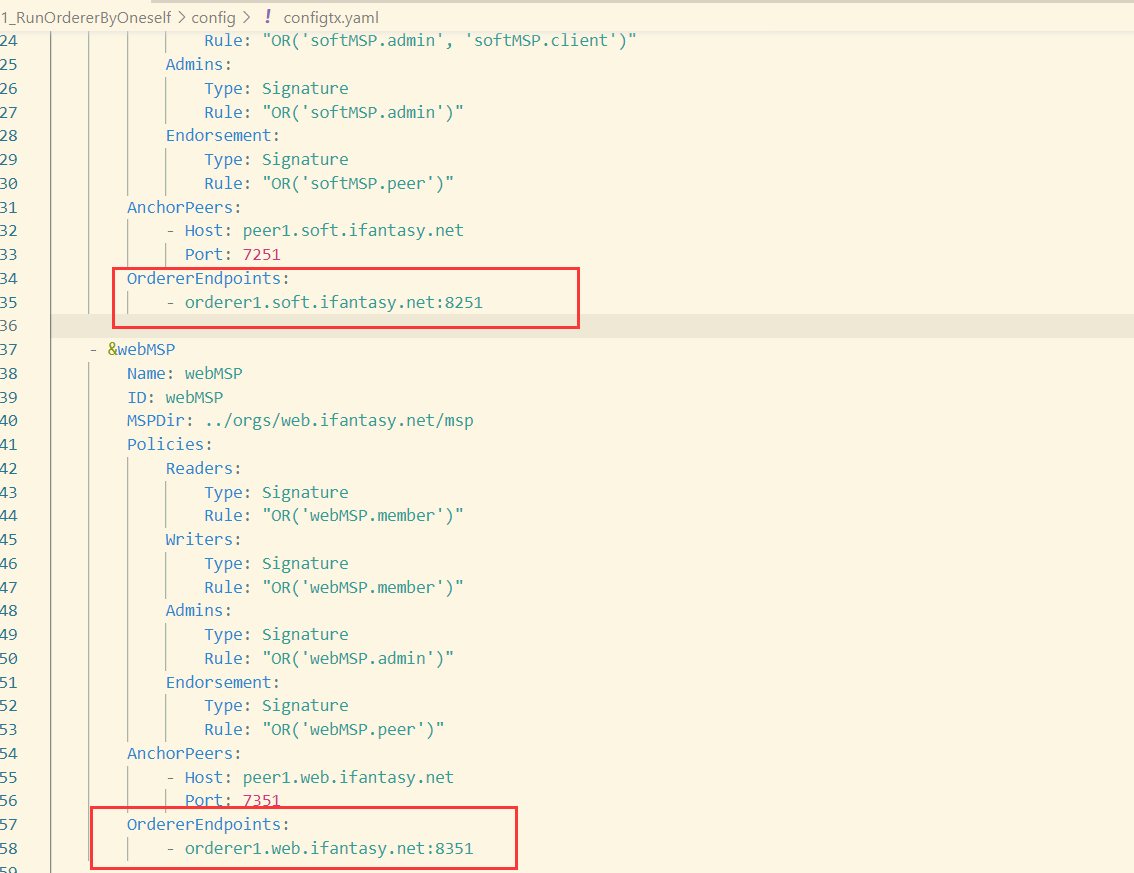Click the rule "OR('webMSP.member')" on line 44

pos(362,516)
